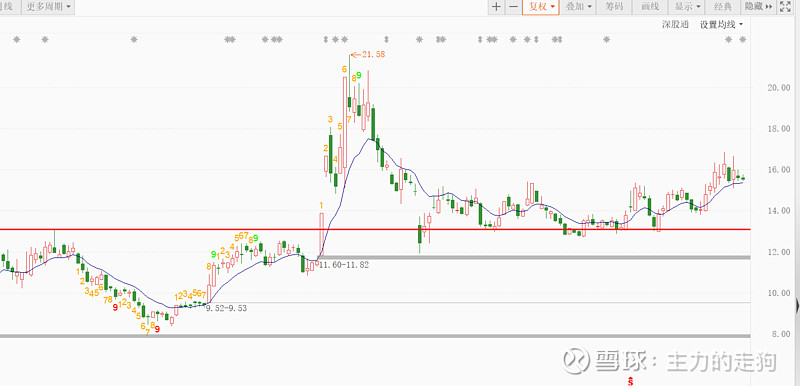Open 设置均线 moving average settings dropdown

[x=721, y=24]
